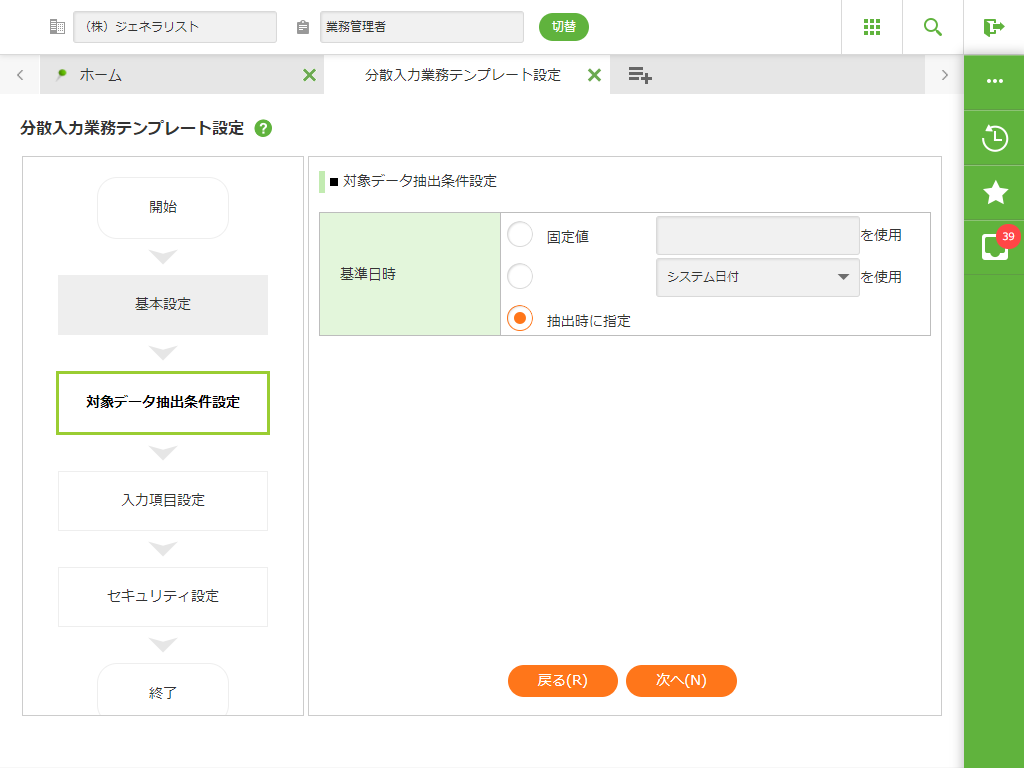Screen dimensions: 1024x768
Task: Click the 戻る(R) button
Action: [x=562, y=680]
